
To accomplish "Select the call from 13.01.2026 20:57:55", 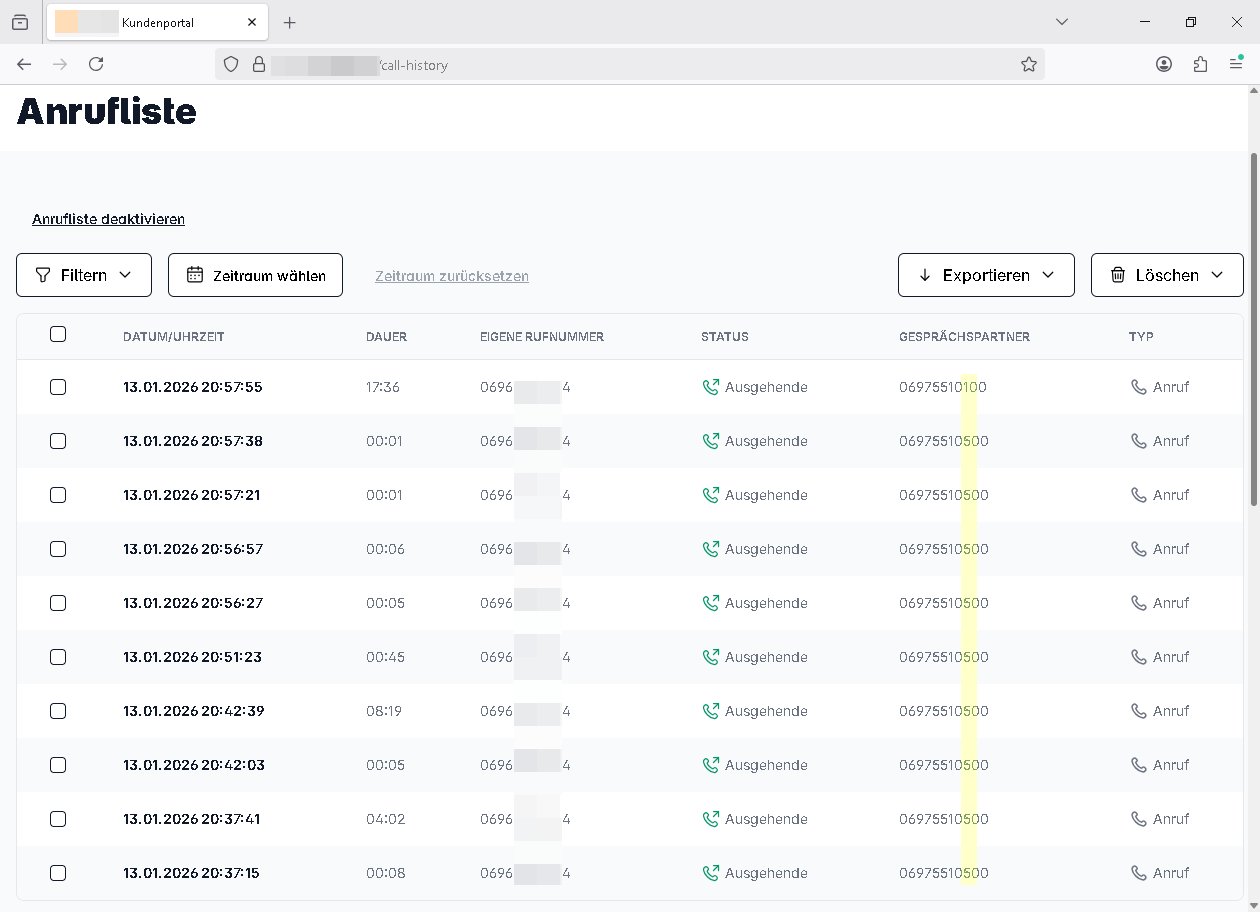I will click(x=58, y=387).
